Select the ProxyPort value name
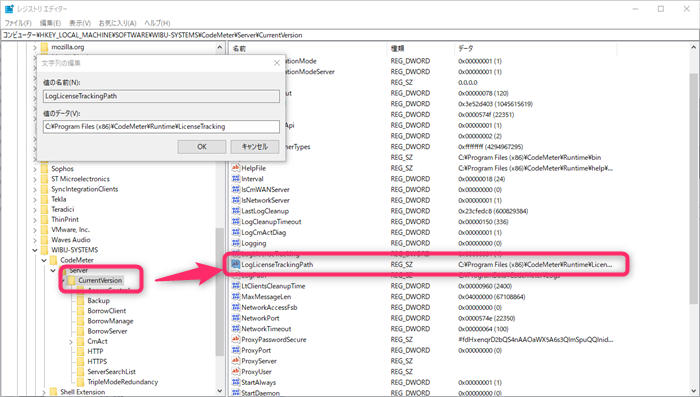This screenshot has height=397, width=700. [x=256, y=350]
